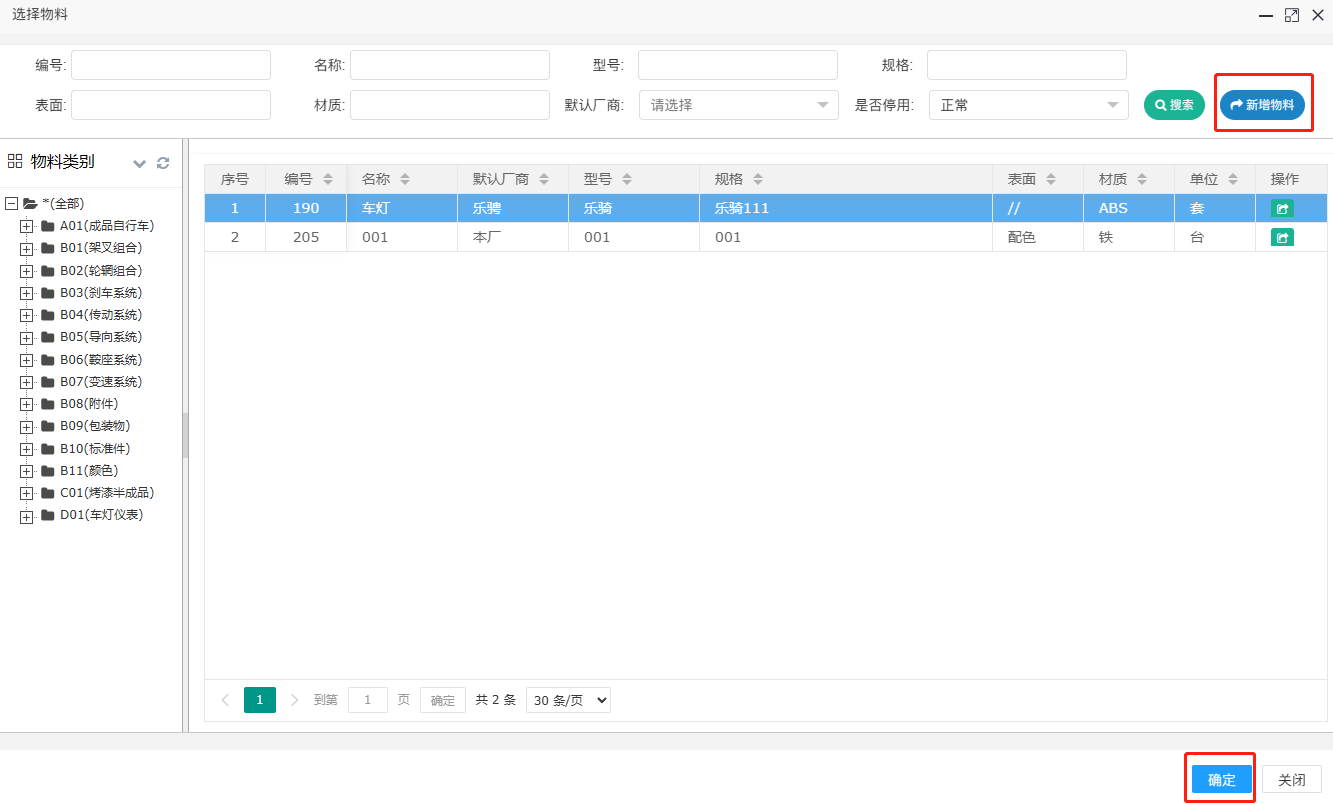Open the 30 条/页 page size selector
This screenshot has width=1333, height=804.
568,701
